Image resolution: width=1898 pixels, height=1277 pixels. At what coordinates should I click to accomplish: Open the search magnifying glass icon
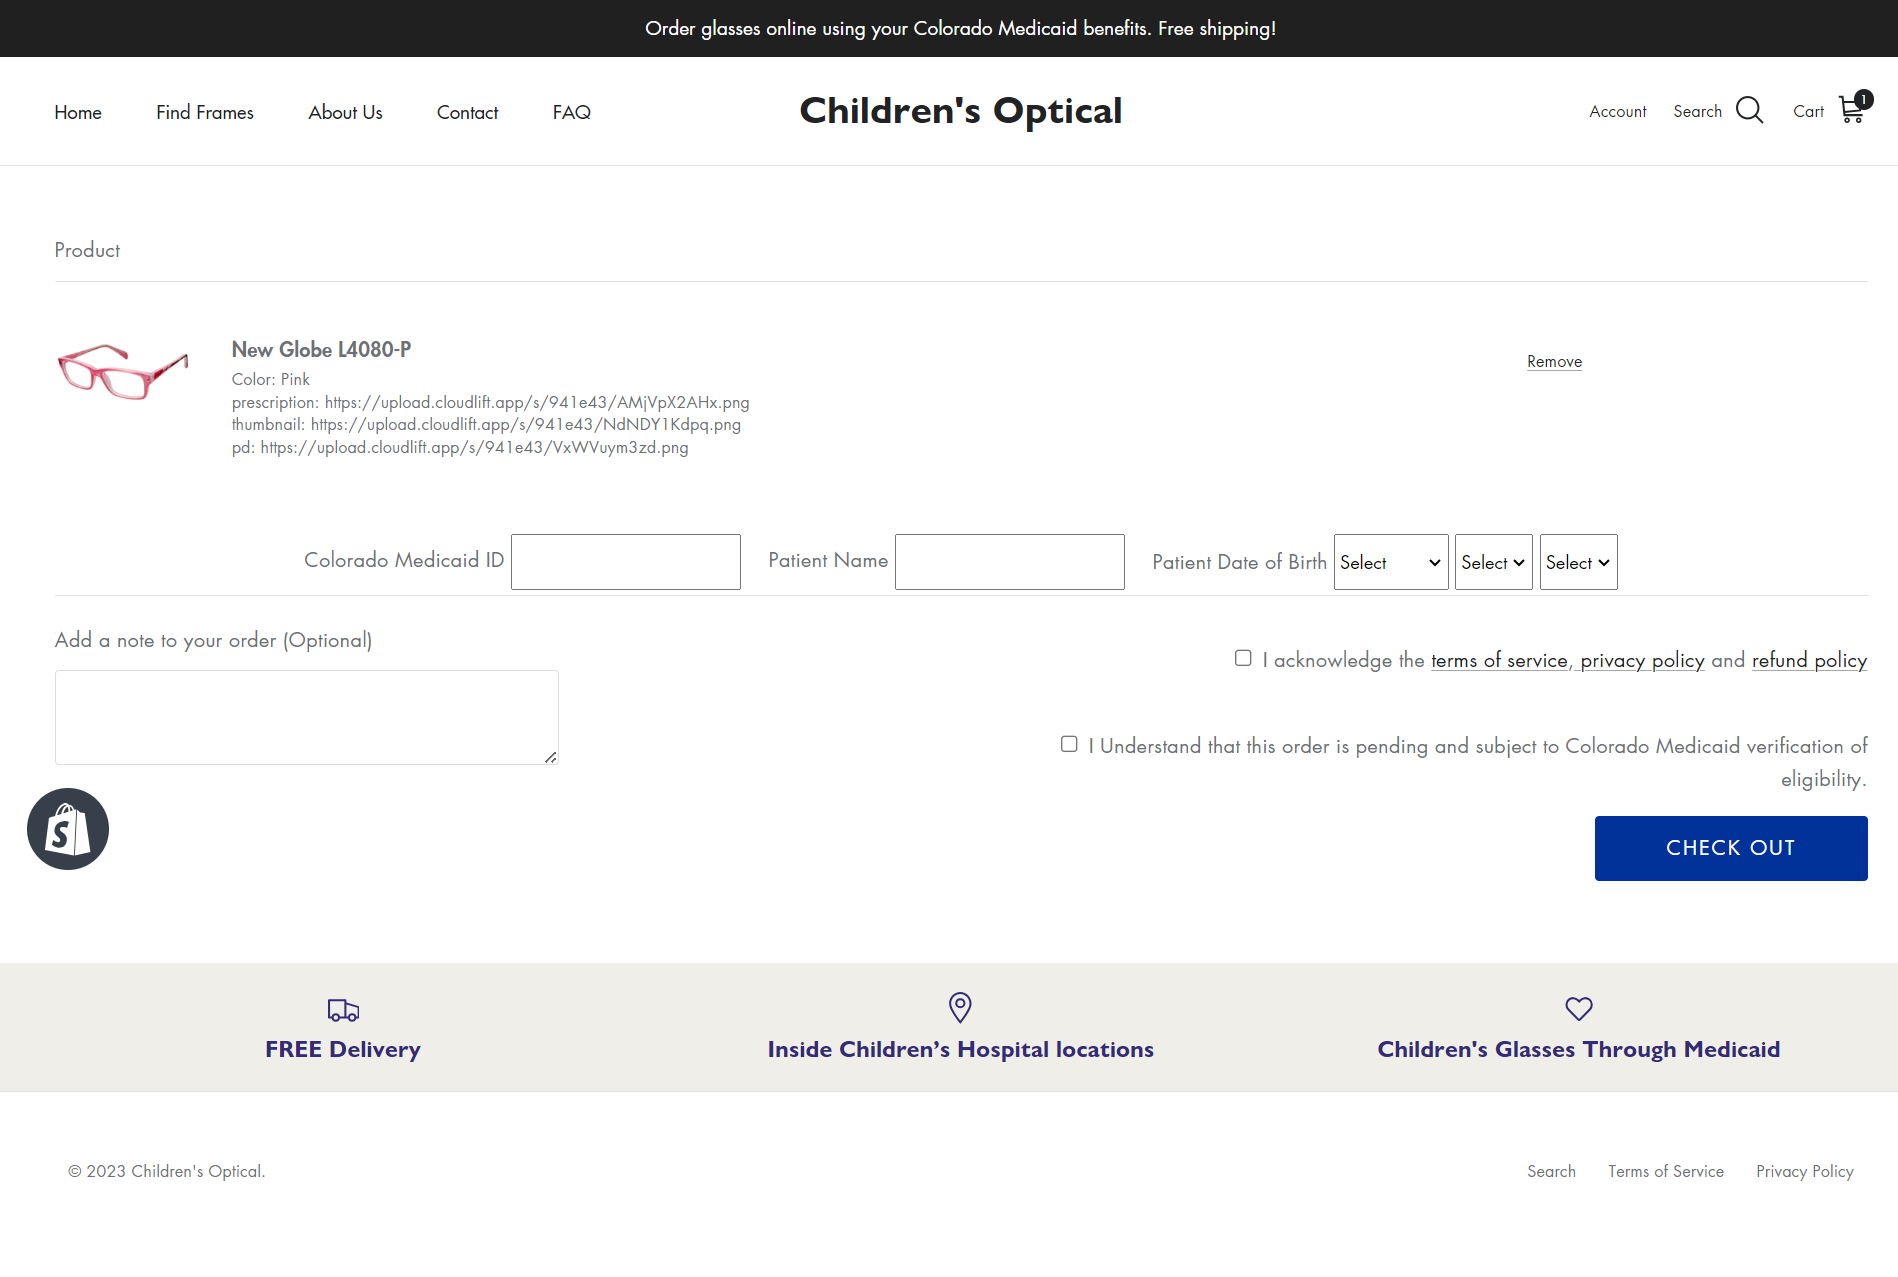point(1750,110)
